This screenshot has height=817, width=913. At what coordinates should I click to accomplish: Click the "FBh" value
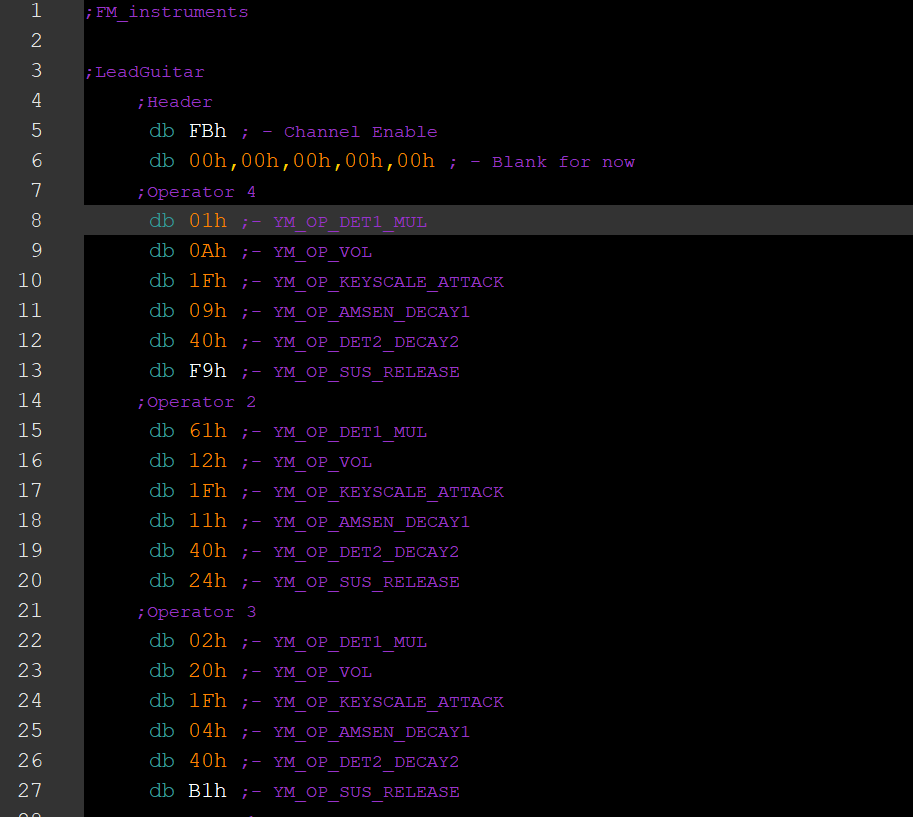click(207, 131)
